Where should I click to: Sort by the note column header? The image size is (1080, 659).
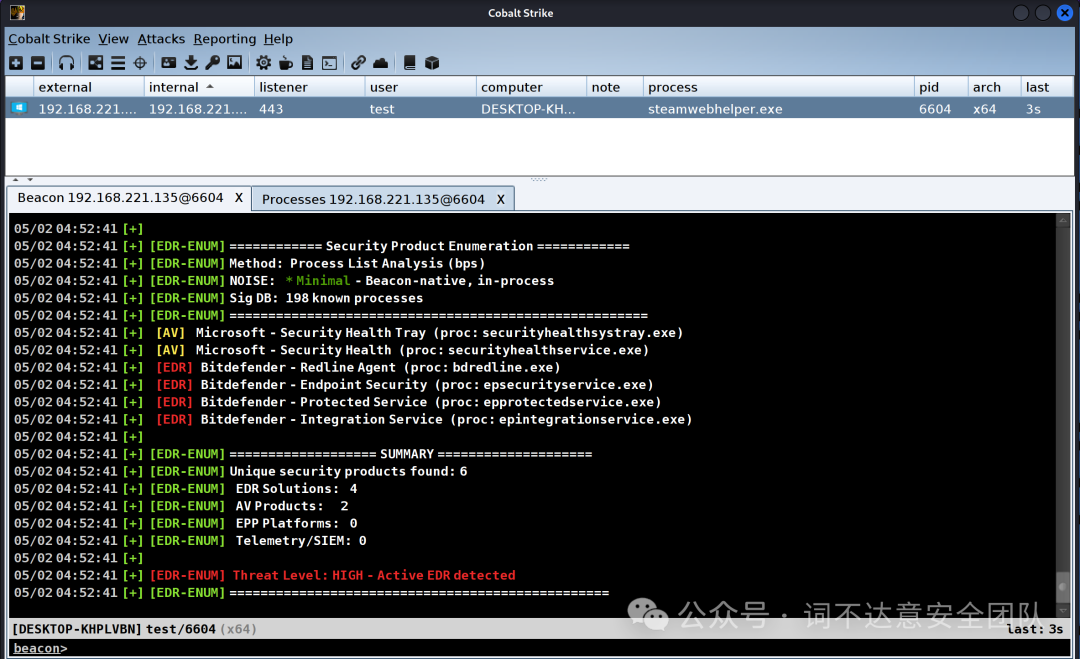coord(615,87)
